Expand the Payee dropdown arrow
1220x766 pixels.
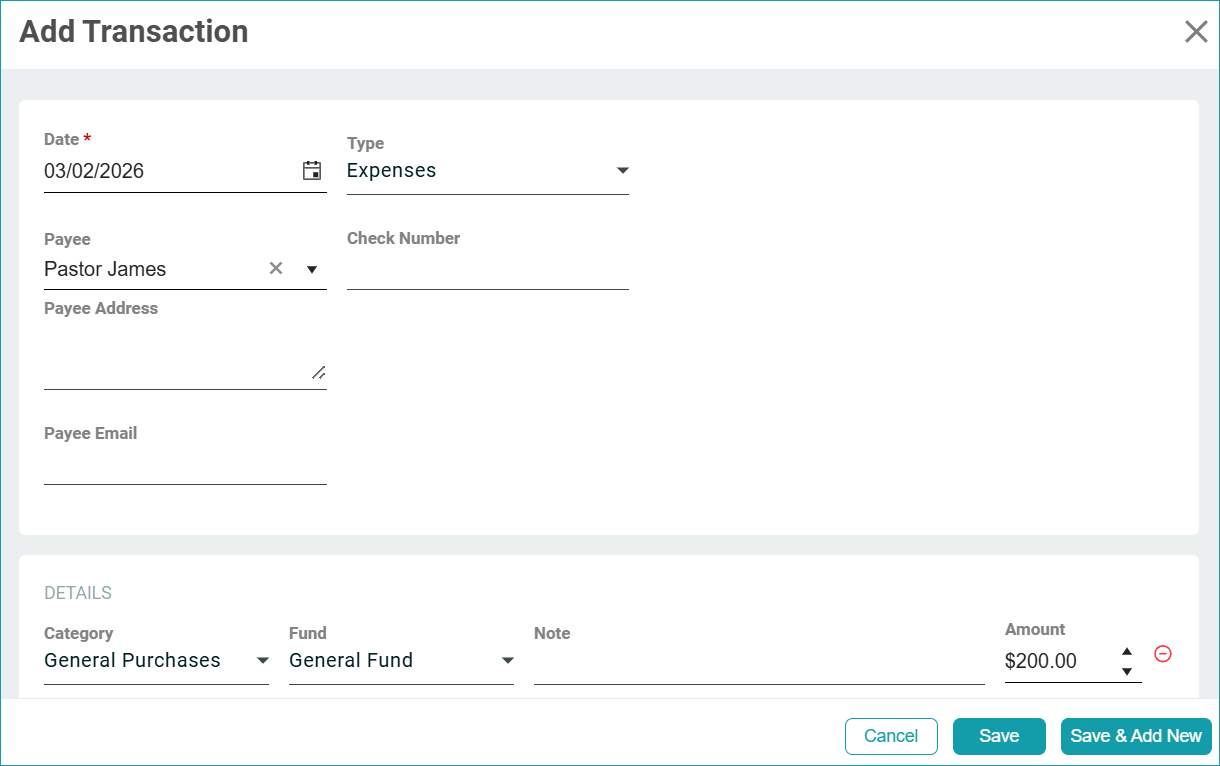pyautogui.click(x=311, y=269)
